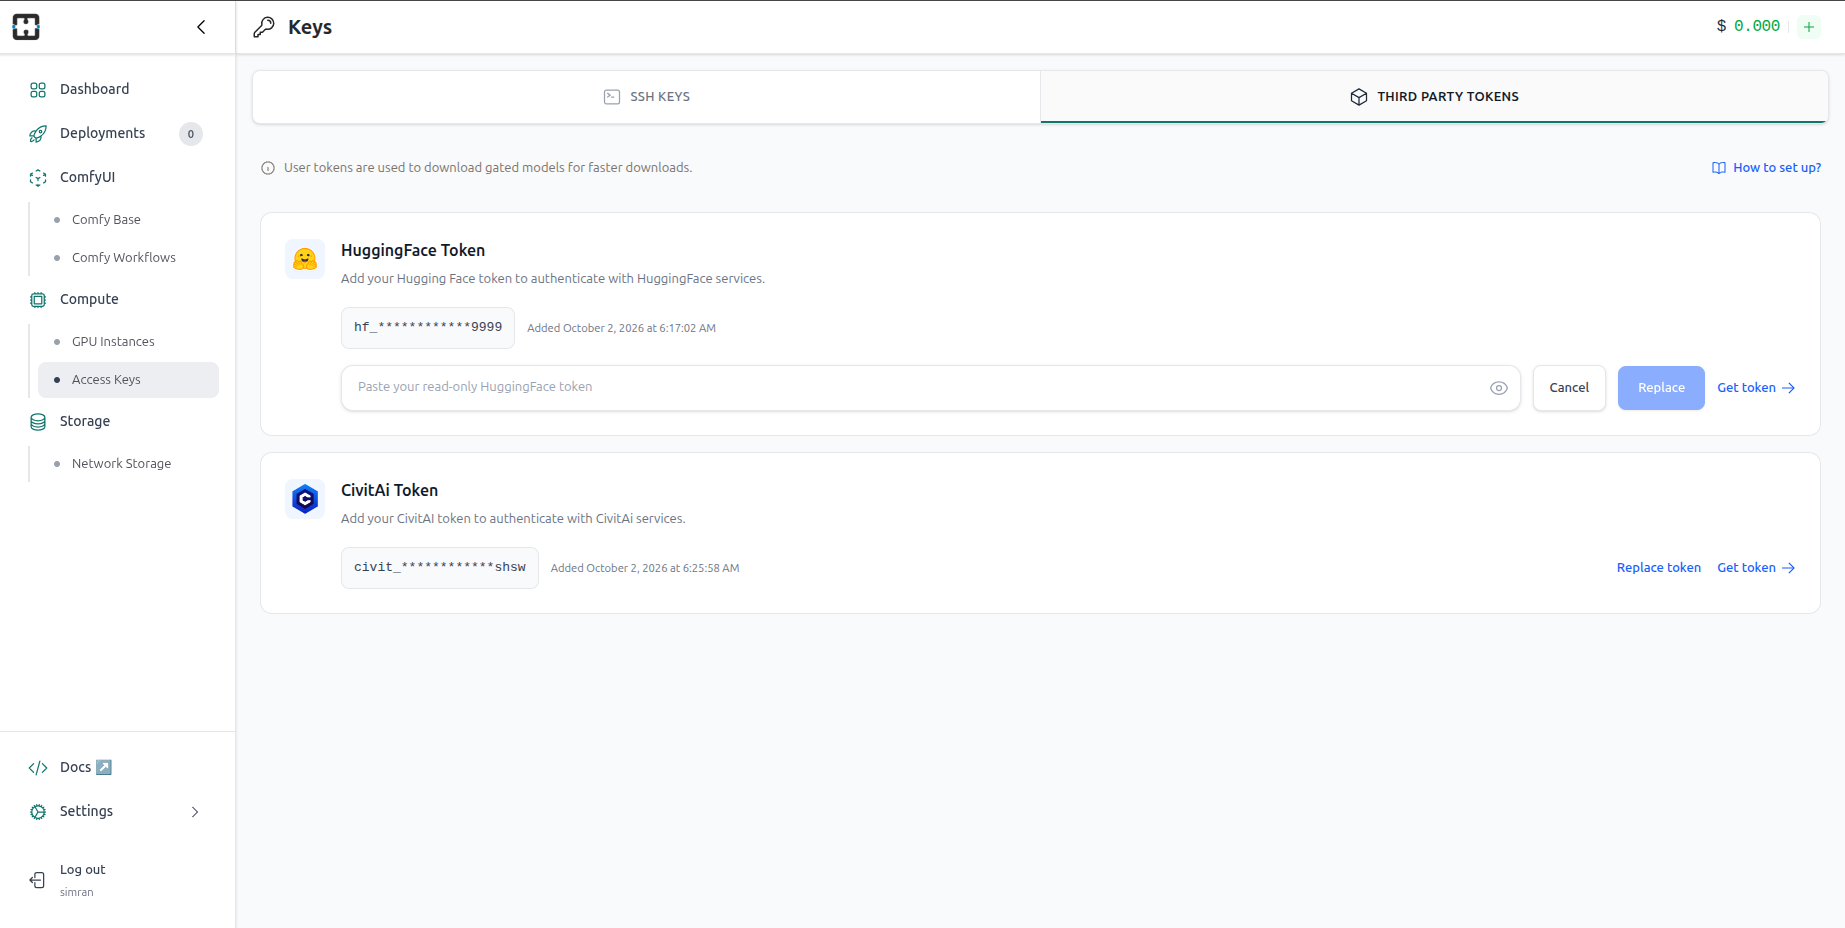Open Network Storage
The image size is (1845, 928).
point(121,464)
